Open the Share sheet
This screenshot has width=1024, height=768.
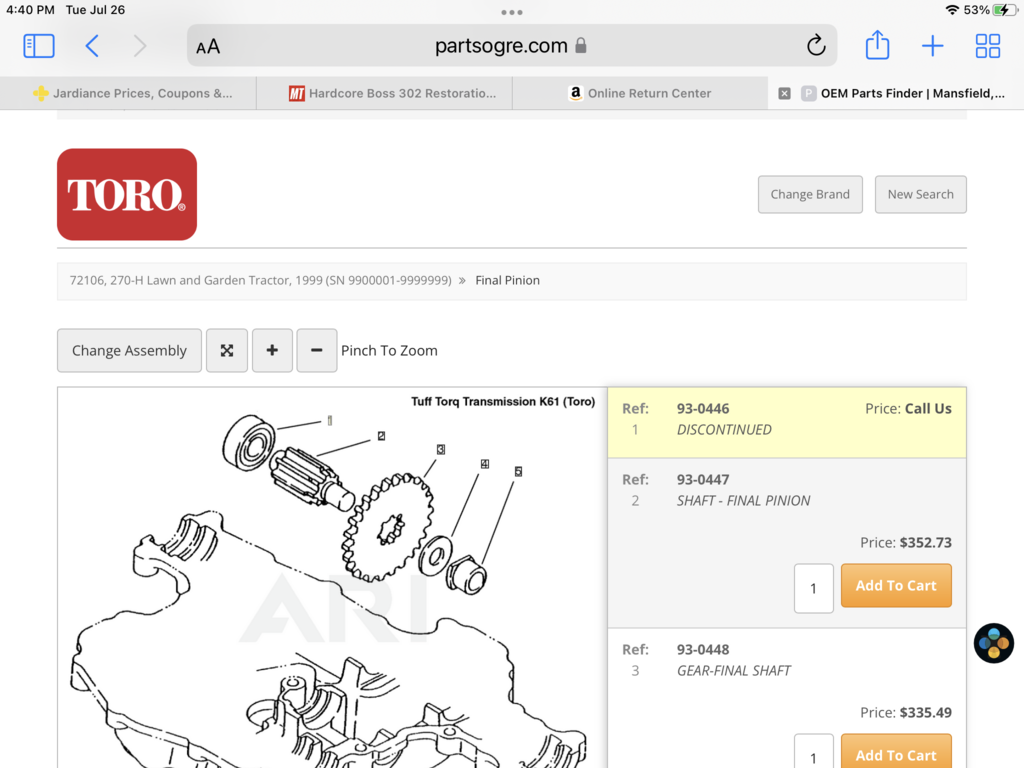point(877,45)
